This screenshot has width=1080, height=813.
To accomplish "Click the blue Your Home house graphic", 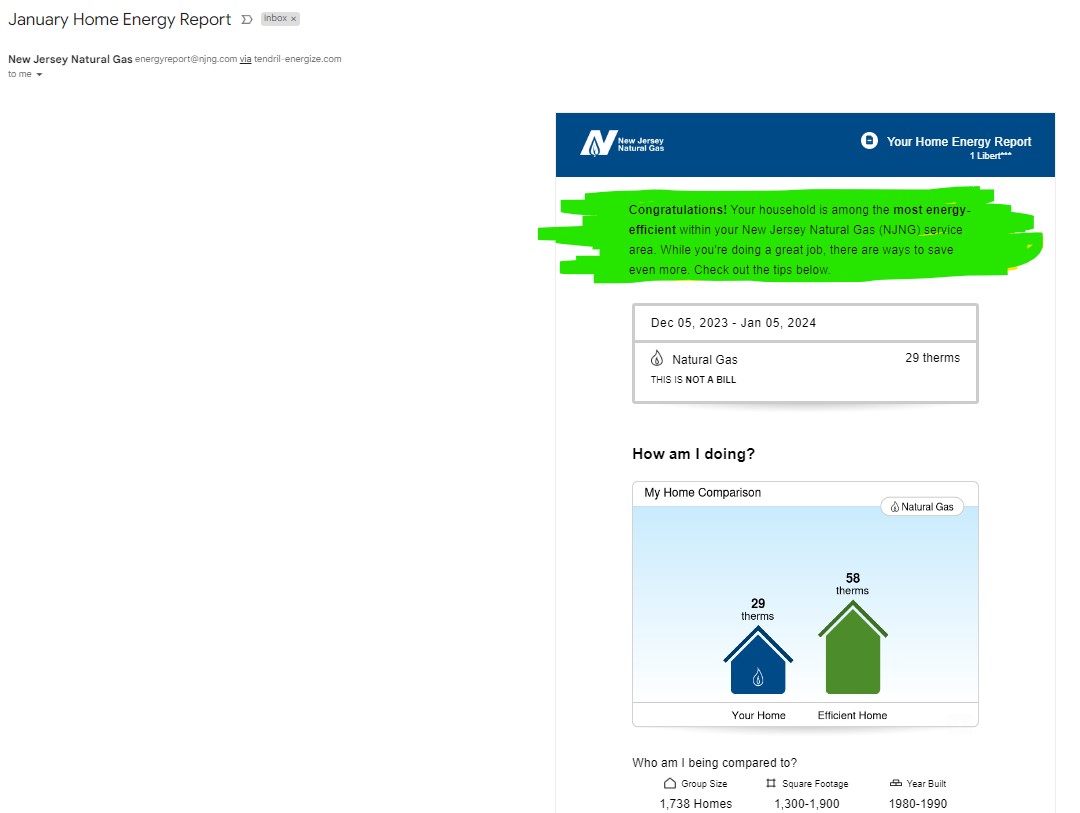I will point(758,661).
